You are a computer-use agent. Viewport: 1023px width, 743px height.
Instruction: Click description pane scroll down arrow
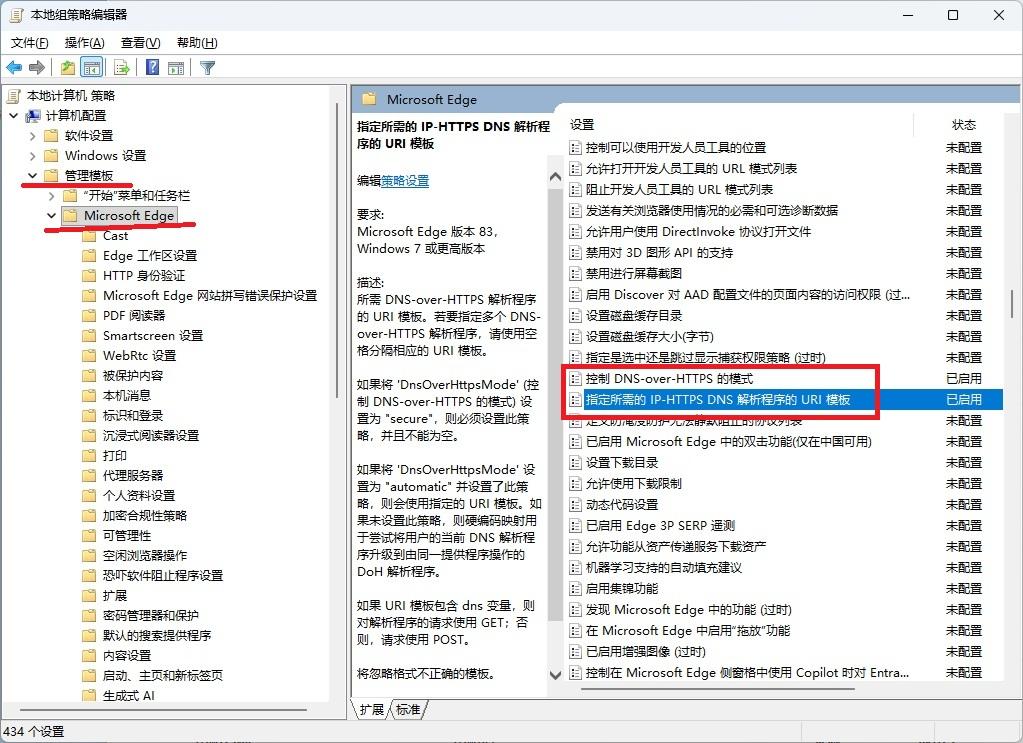(x=555, y=675)
